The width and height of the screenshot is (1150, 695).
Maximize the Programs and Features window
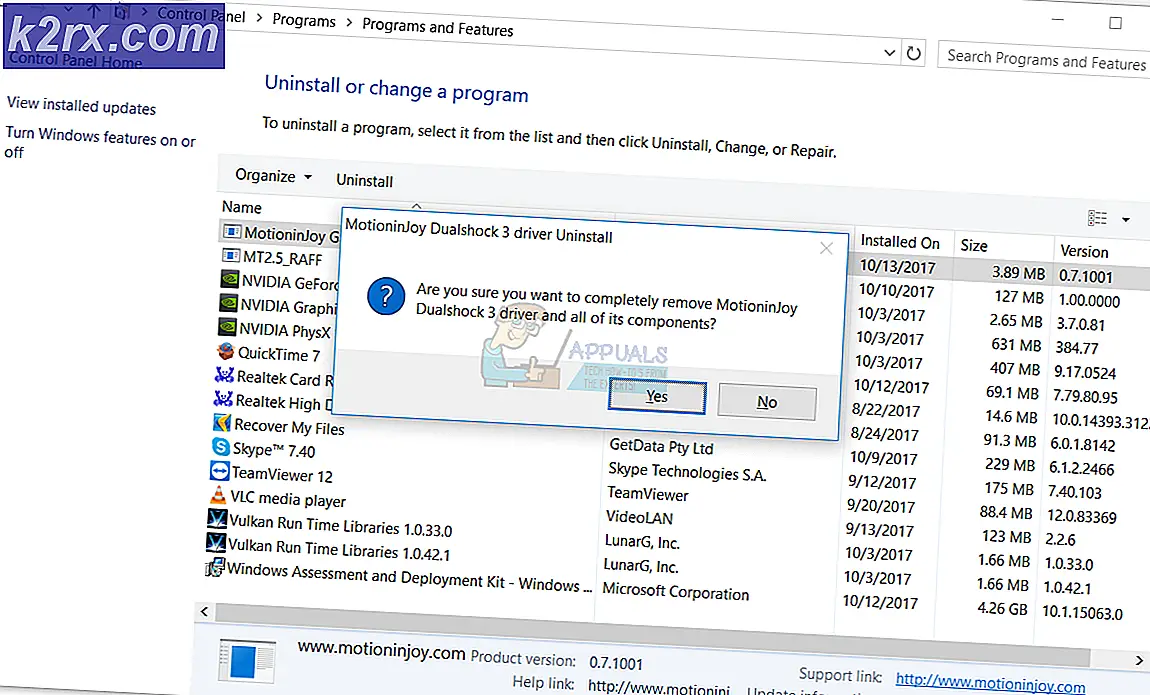pyautogui.click(x=1116, y=23)
